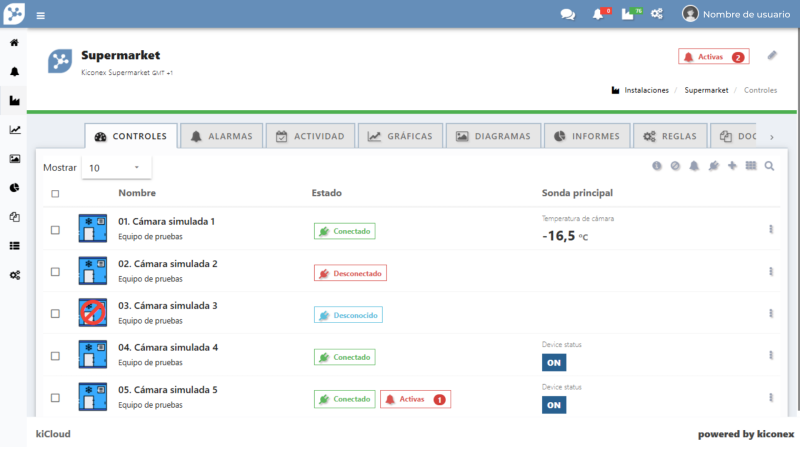Open the search magnifier icon in table toolbar
The image size is (800, 450).
coord(769,166)
